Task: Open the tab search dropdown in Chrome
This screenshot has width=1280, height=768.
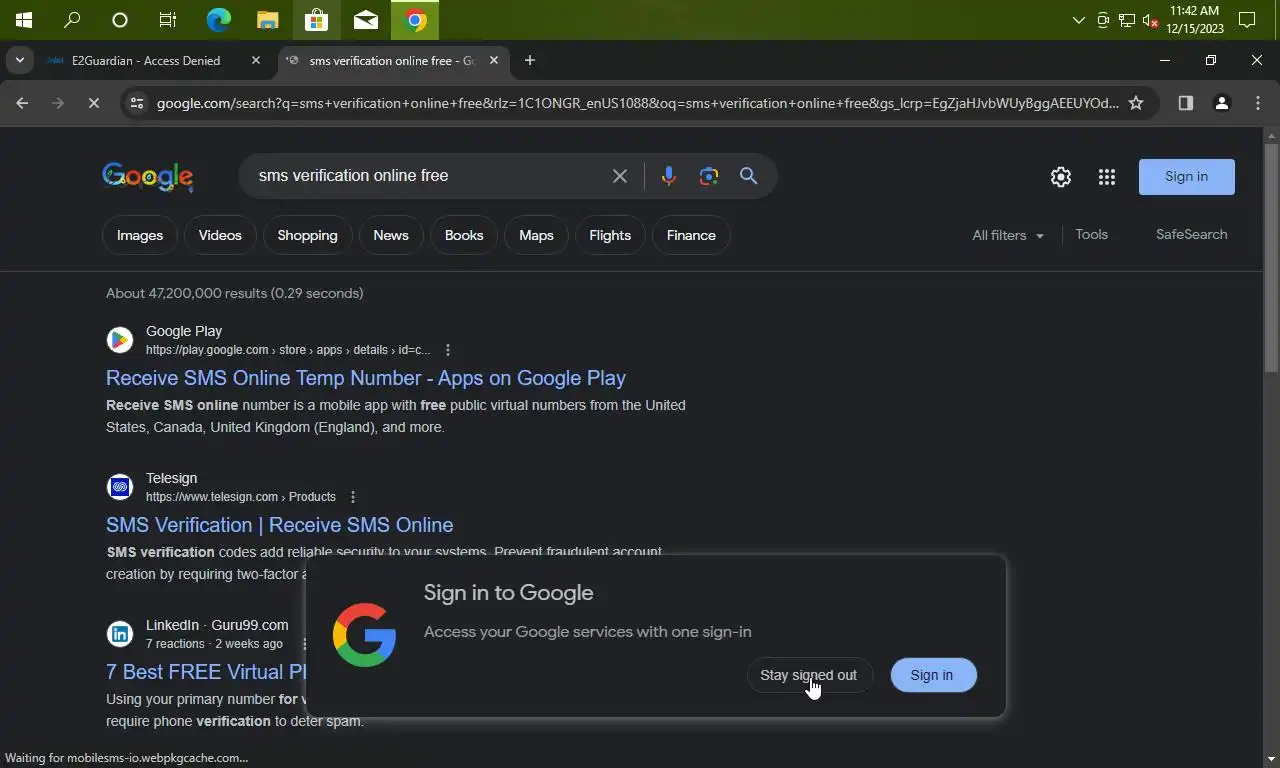Action: [19, 60]
